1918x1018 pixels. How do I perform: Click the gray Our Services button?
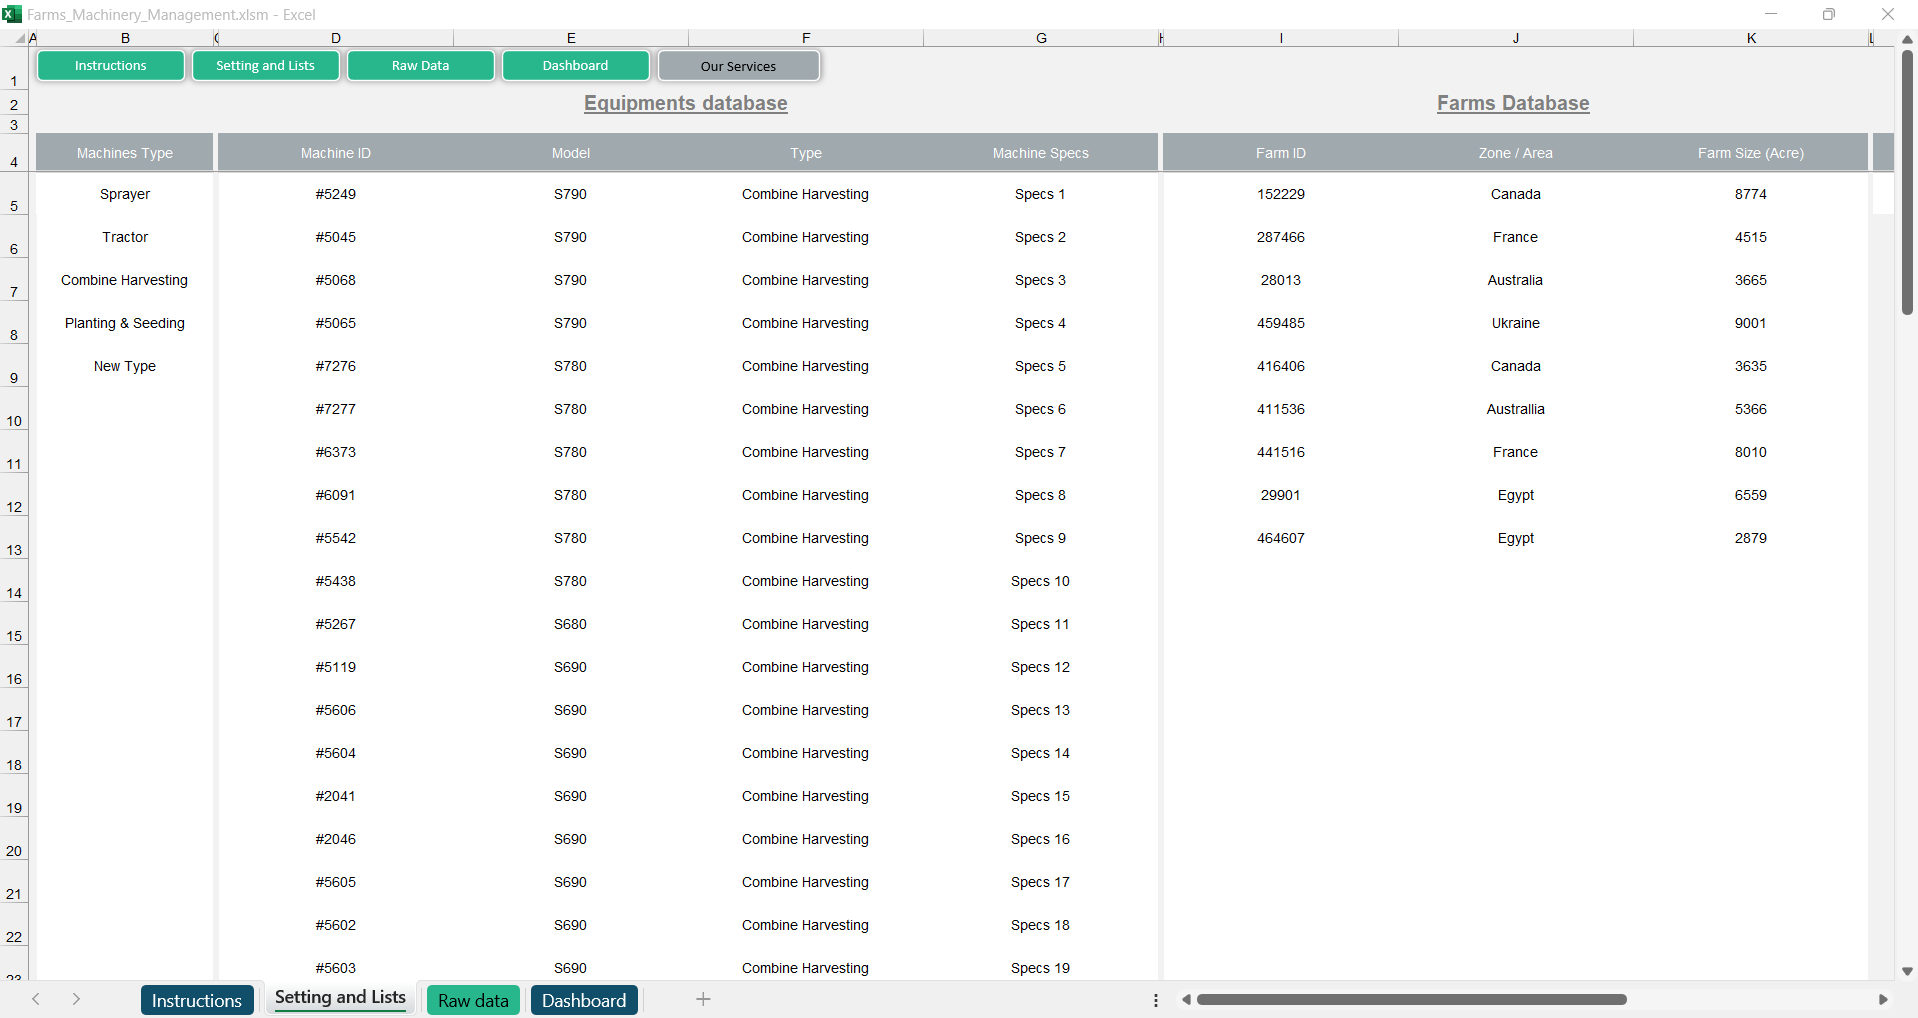pos(738,66)
